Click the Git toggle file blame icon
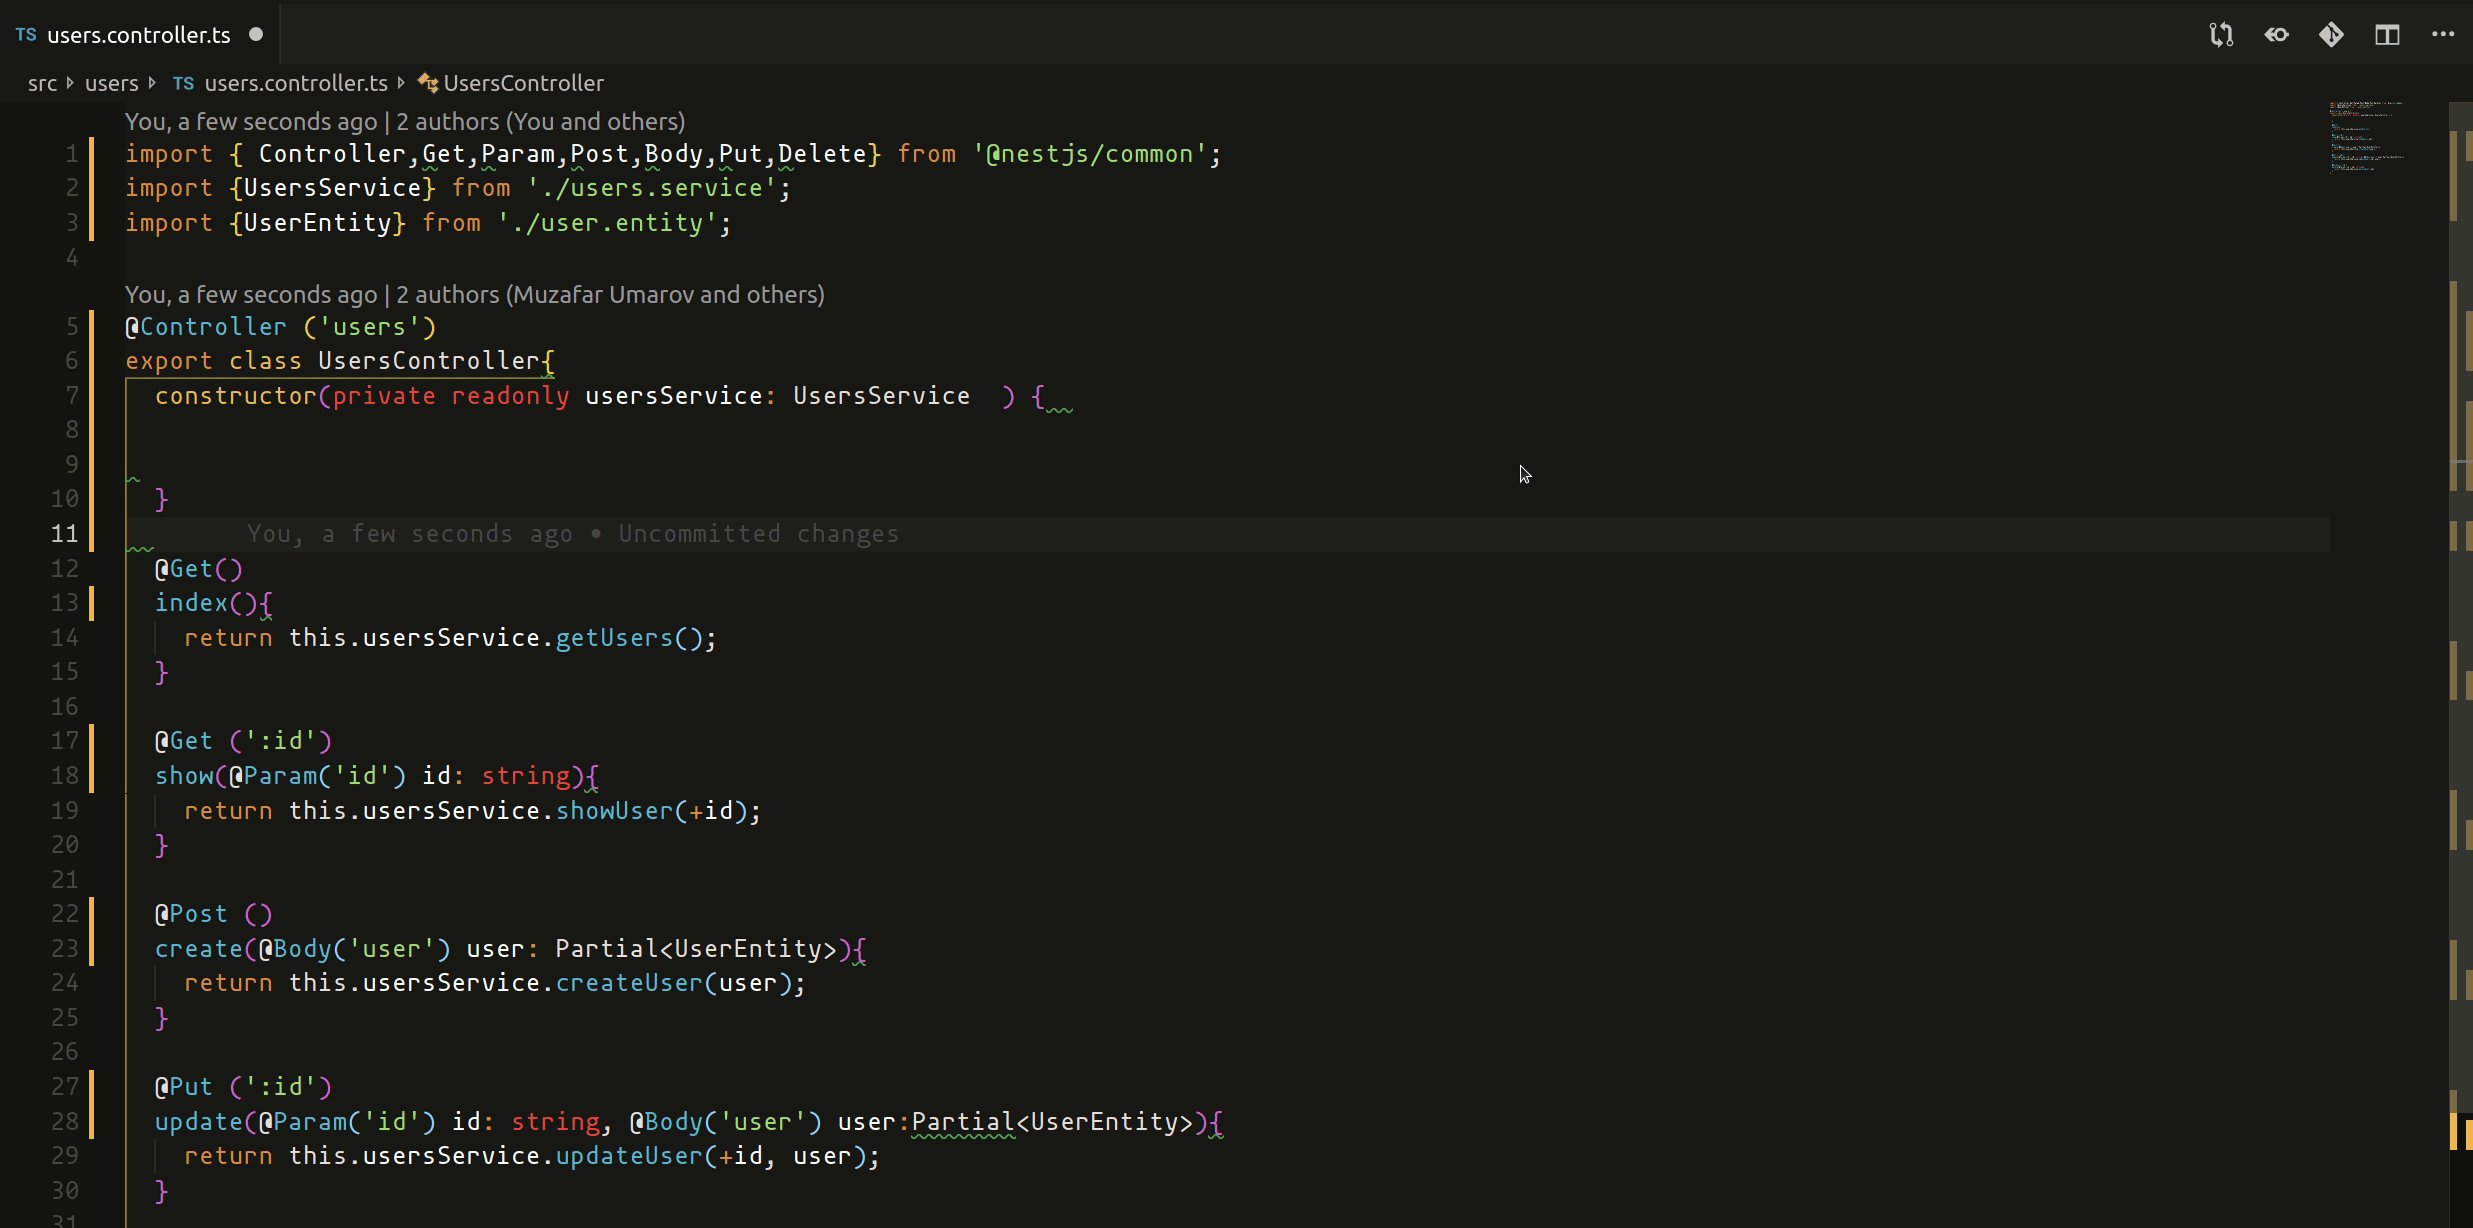Screen dimensions: 2473x1228 coord(2332,35)
